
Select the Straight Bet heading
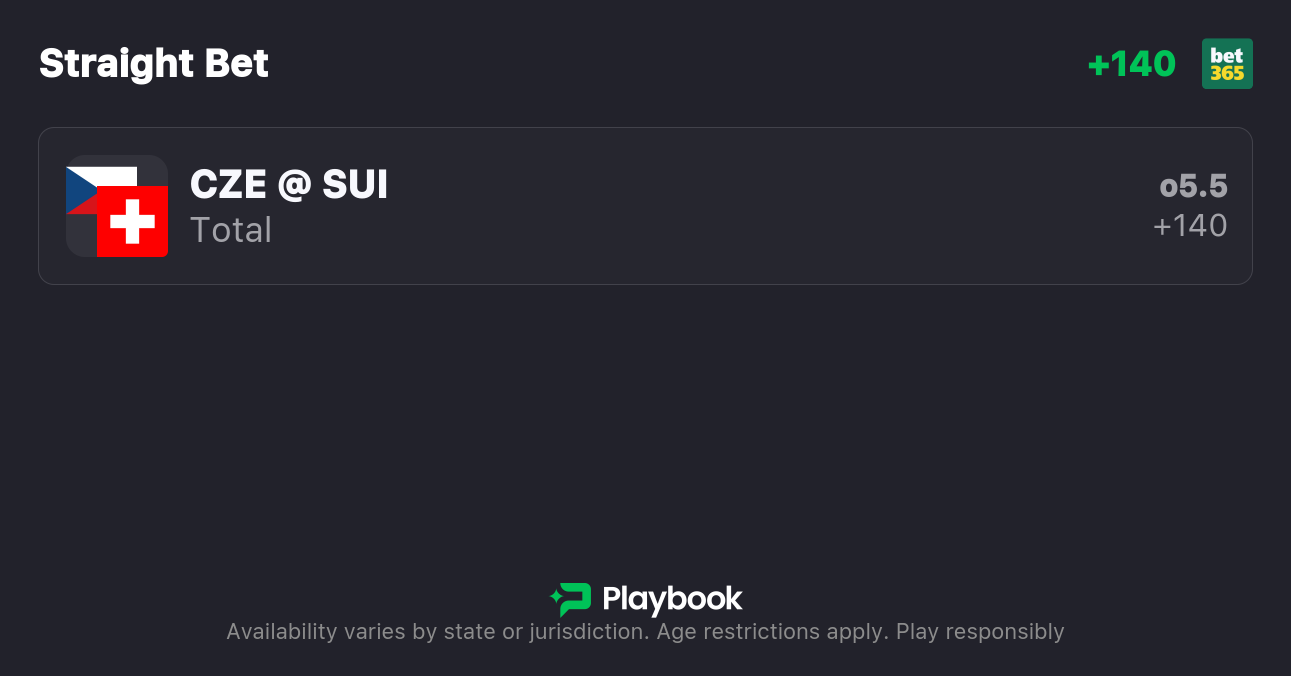click(x=154, y=64)
